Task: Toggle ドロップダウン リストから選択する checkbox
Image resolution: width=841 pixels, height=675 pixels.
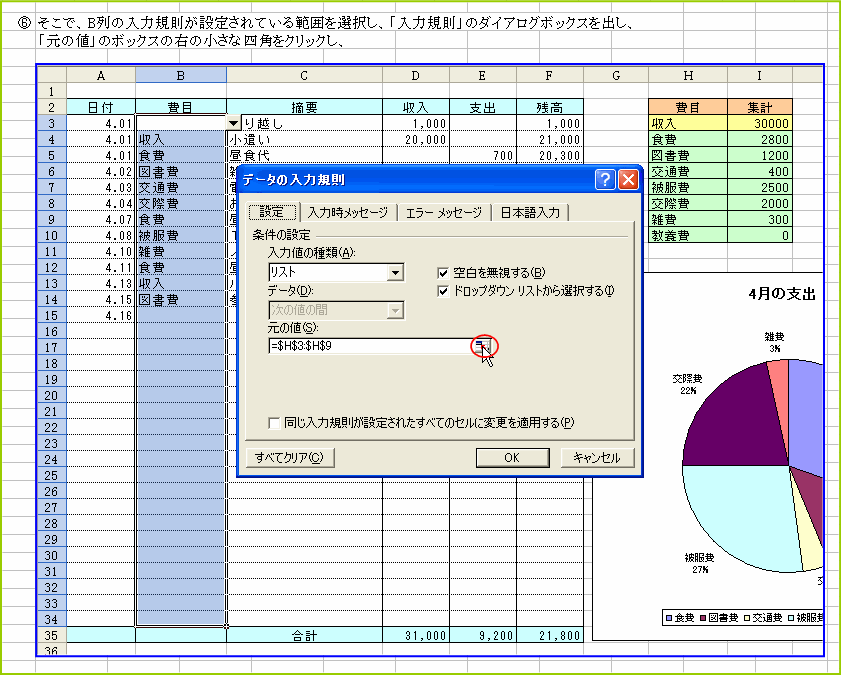Action: 443,292
